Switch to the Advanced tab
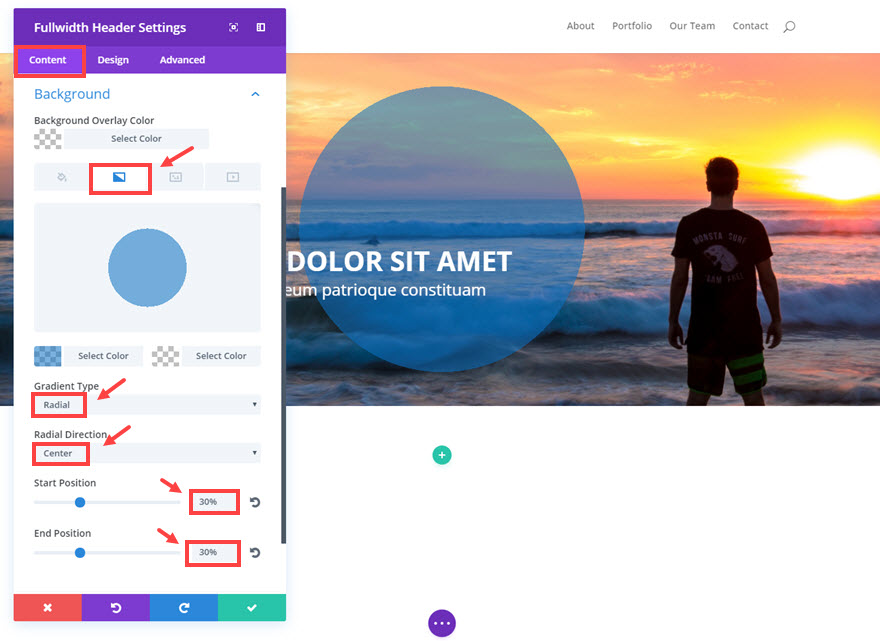This screenshot has height=641, width=880. (182, 60)
